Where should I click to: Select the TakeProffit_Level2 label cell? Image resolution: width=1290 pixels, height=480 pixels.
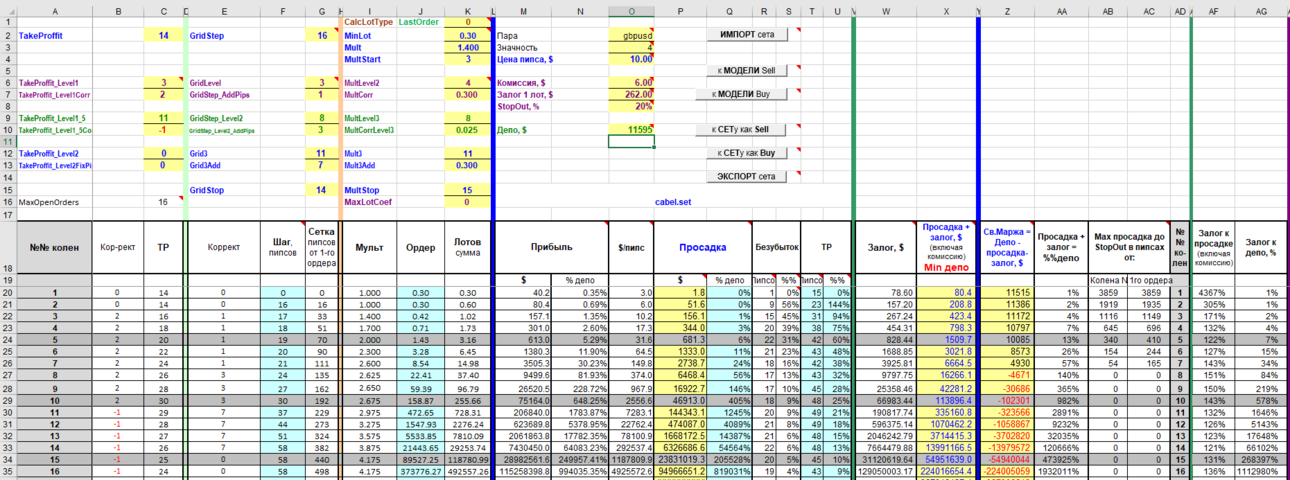[x=53, y=153]
